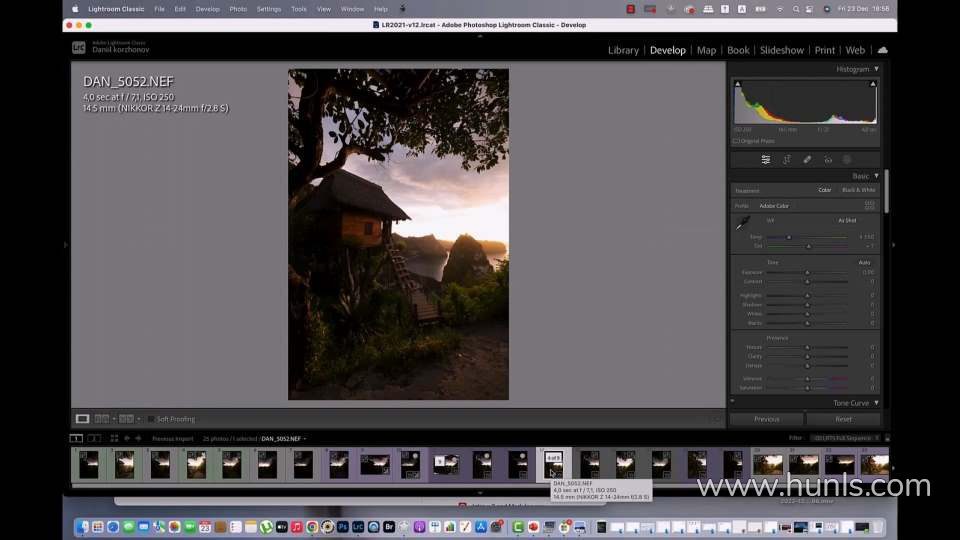Open grid view from filmstrip bar
The image size is (960, 540).
[113, 438]
